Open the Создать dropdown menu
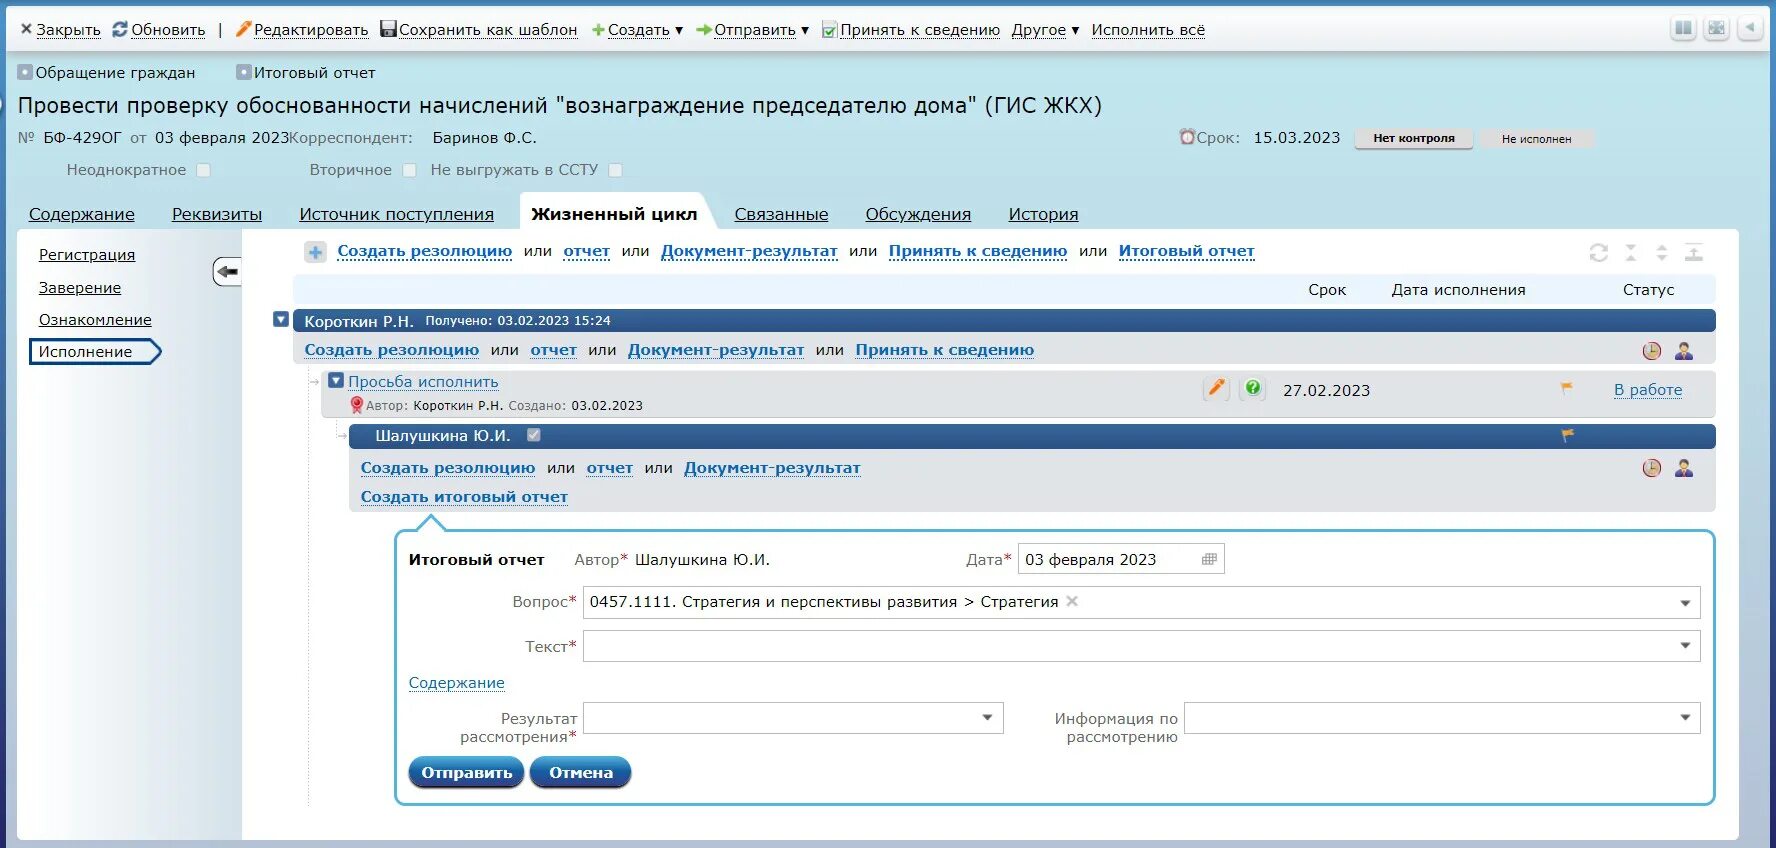 click(638, 30)
